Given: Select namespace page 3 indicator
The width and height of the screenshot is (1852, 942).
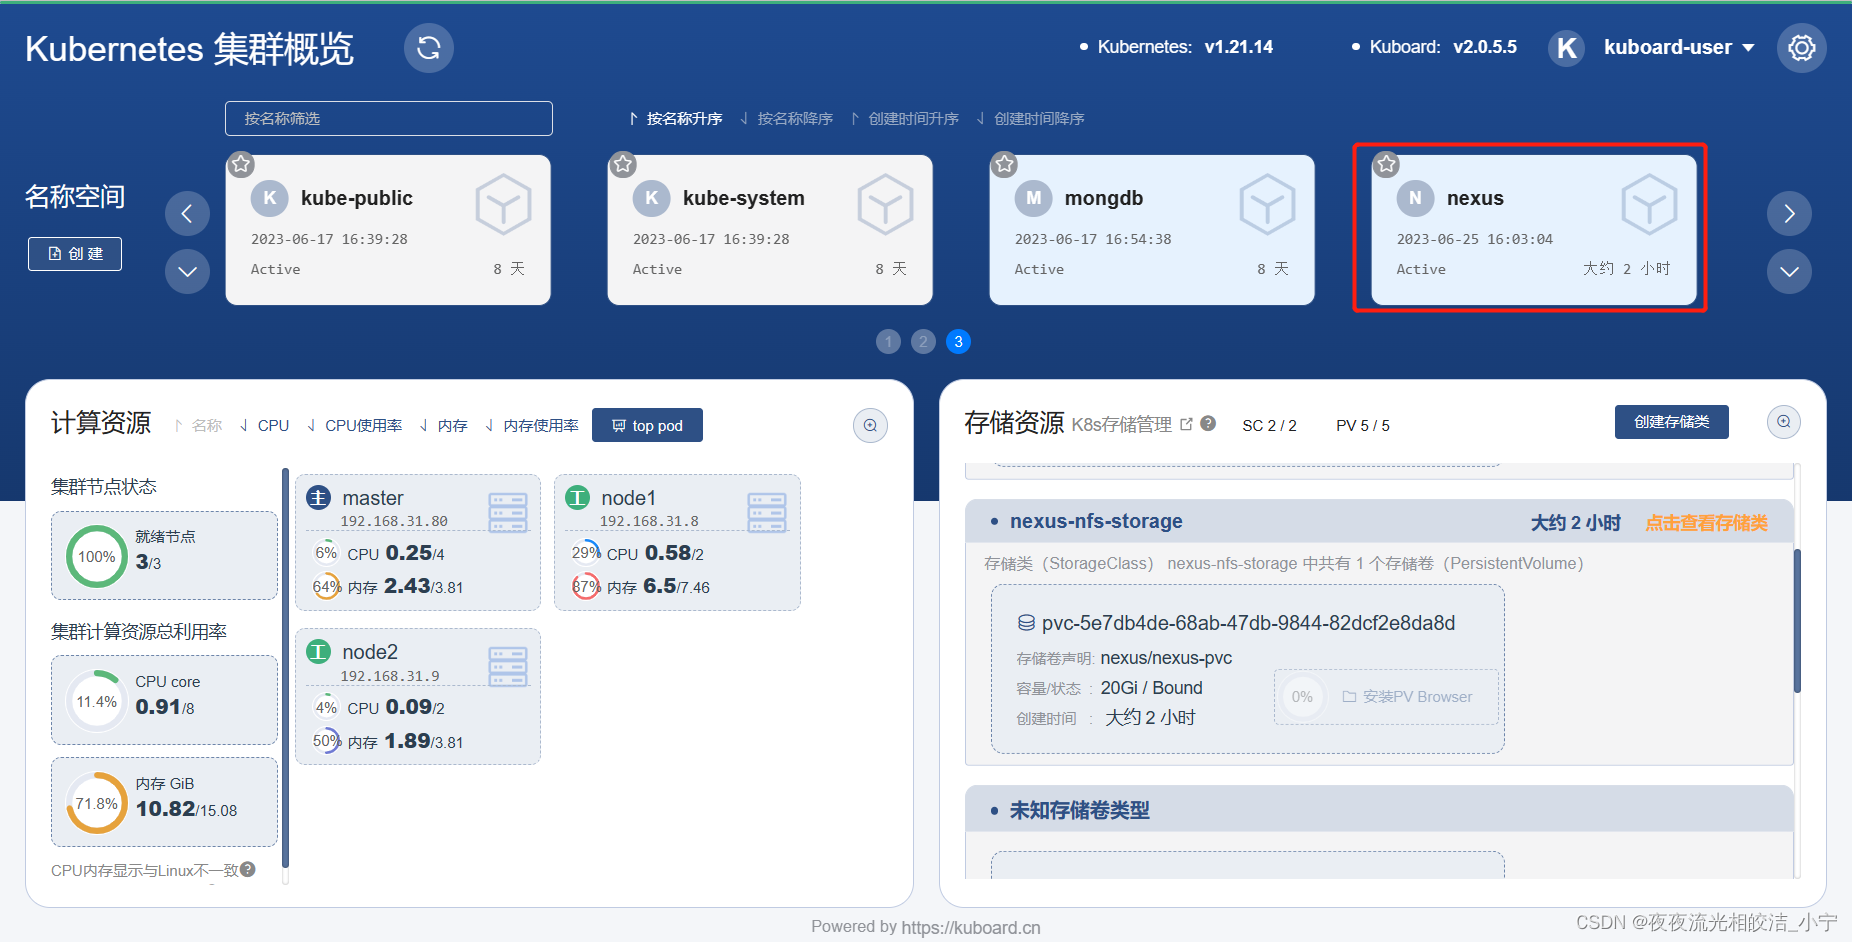Looking at the screenshot, I should coord(958,342).
